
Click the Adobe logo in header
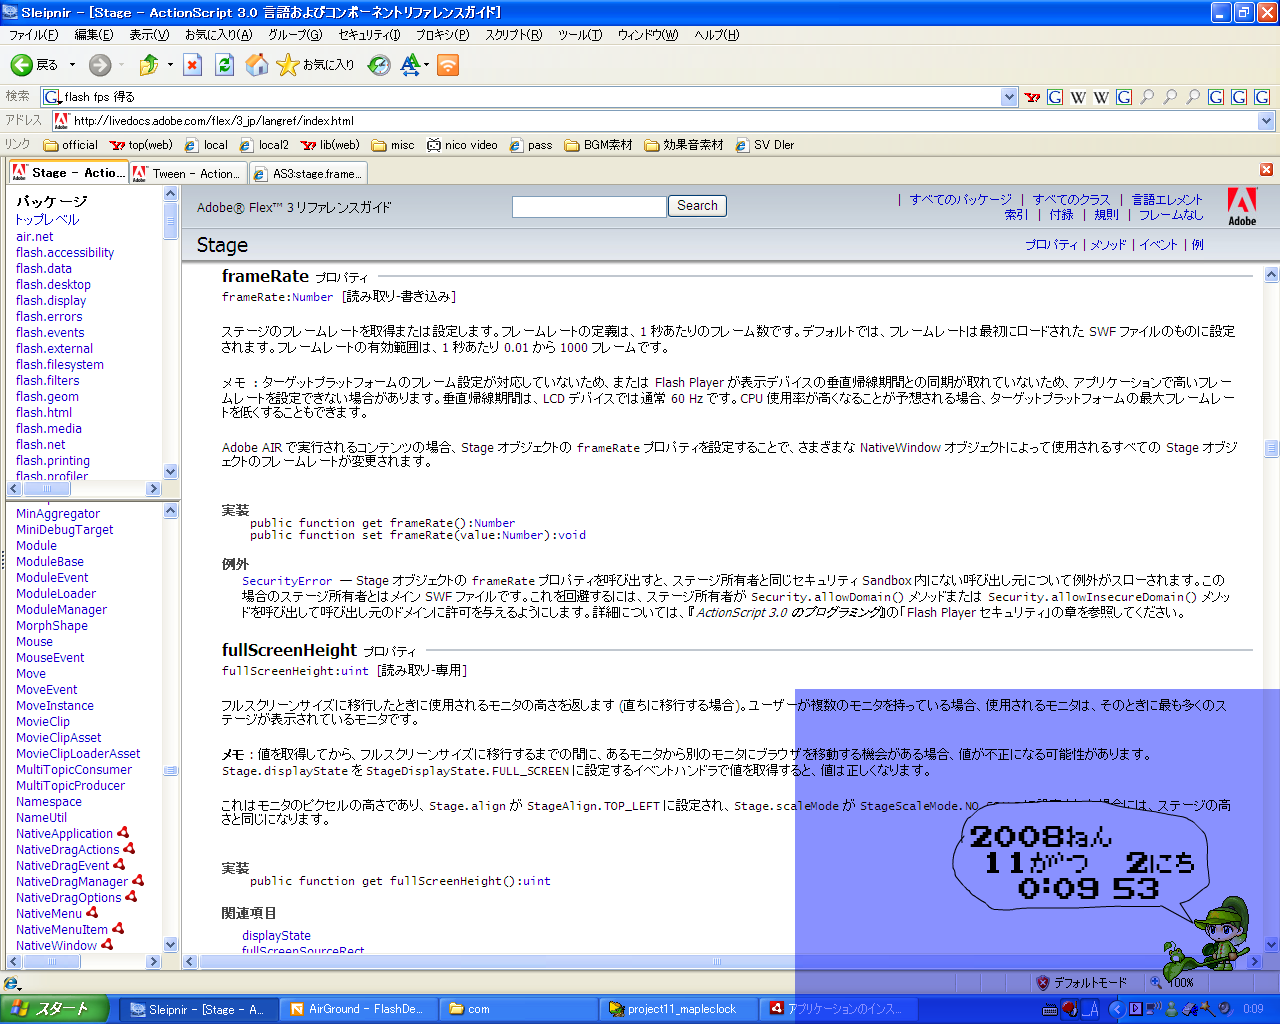(1242, 207)
